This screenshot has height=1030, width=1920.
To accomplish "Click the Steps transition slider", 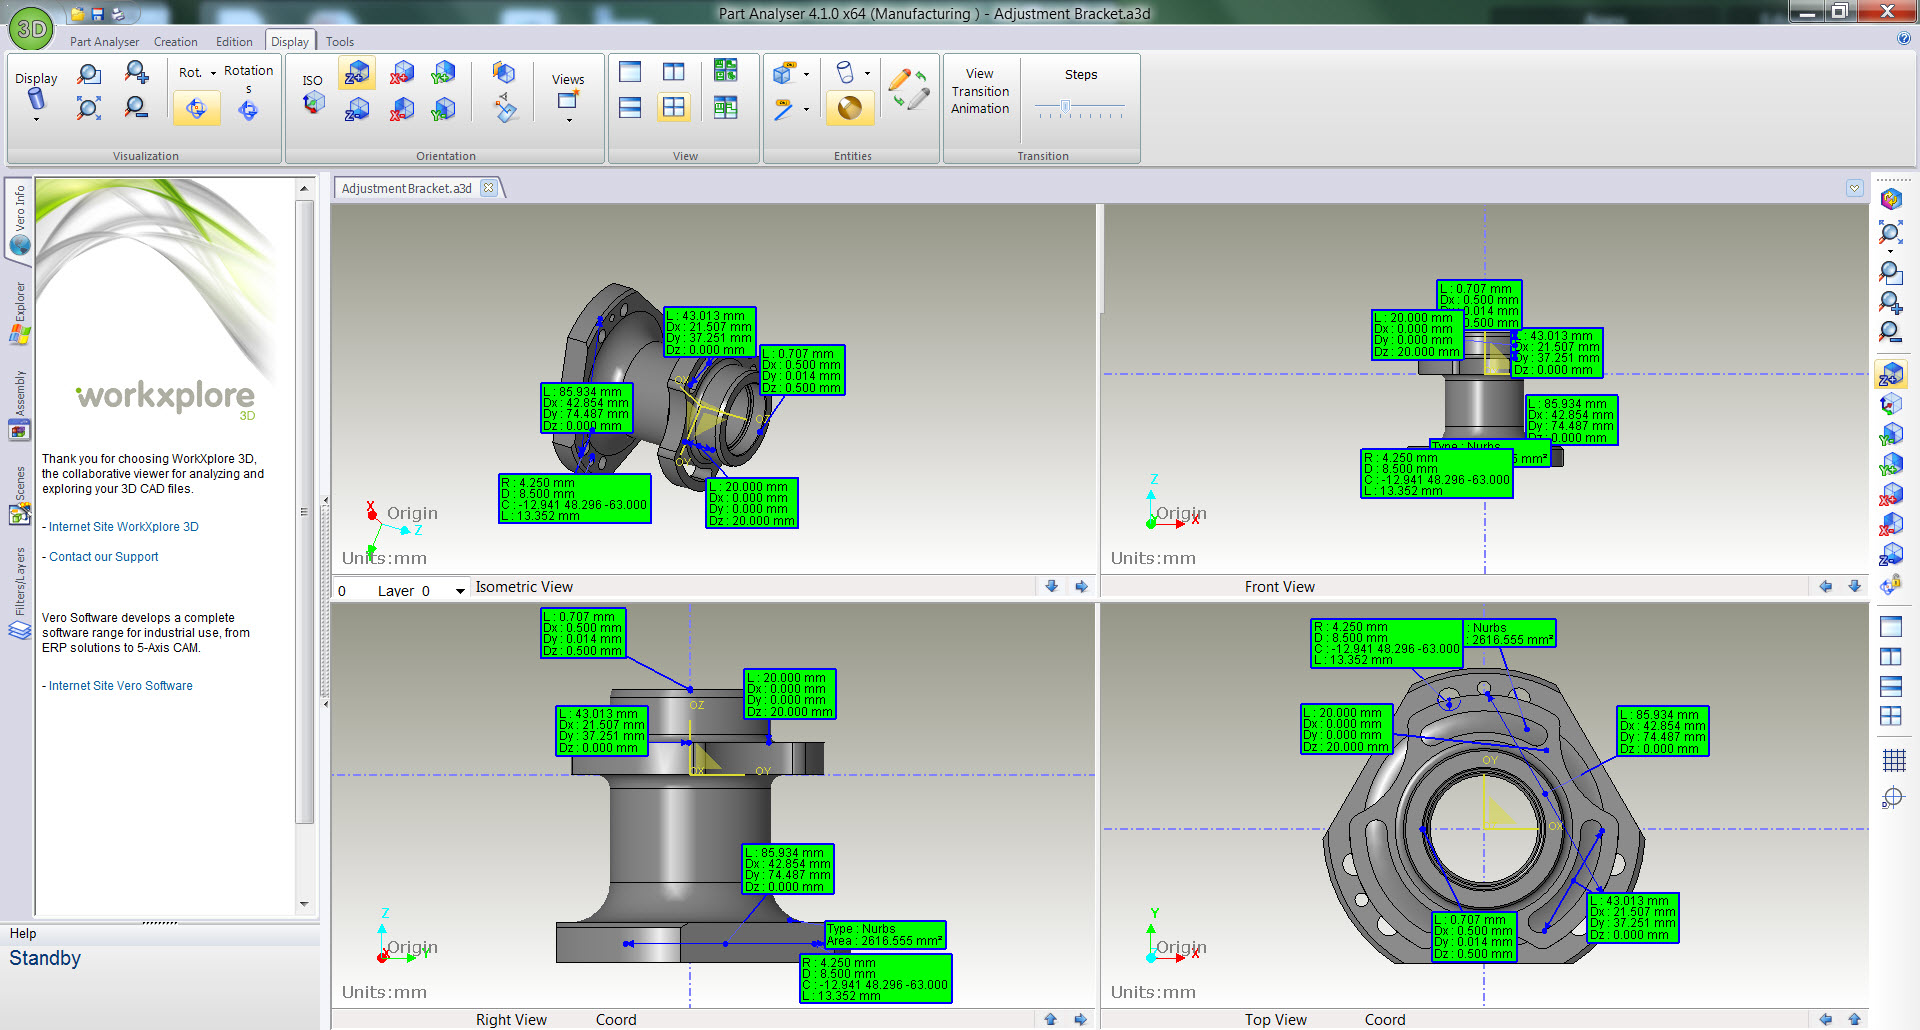I will point(1066,106).
